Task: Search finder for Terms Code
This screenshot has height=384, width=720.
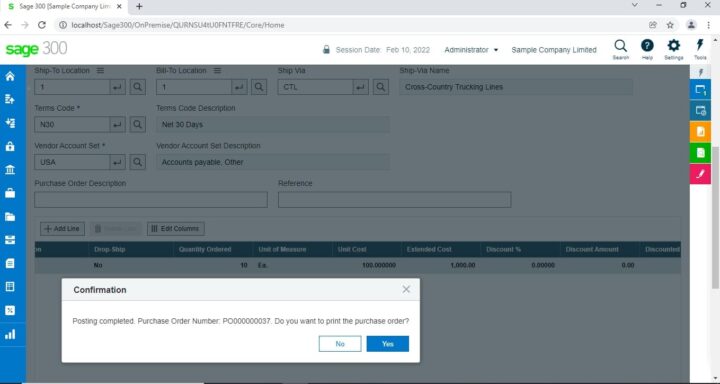Action: [138, 124]
